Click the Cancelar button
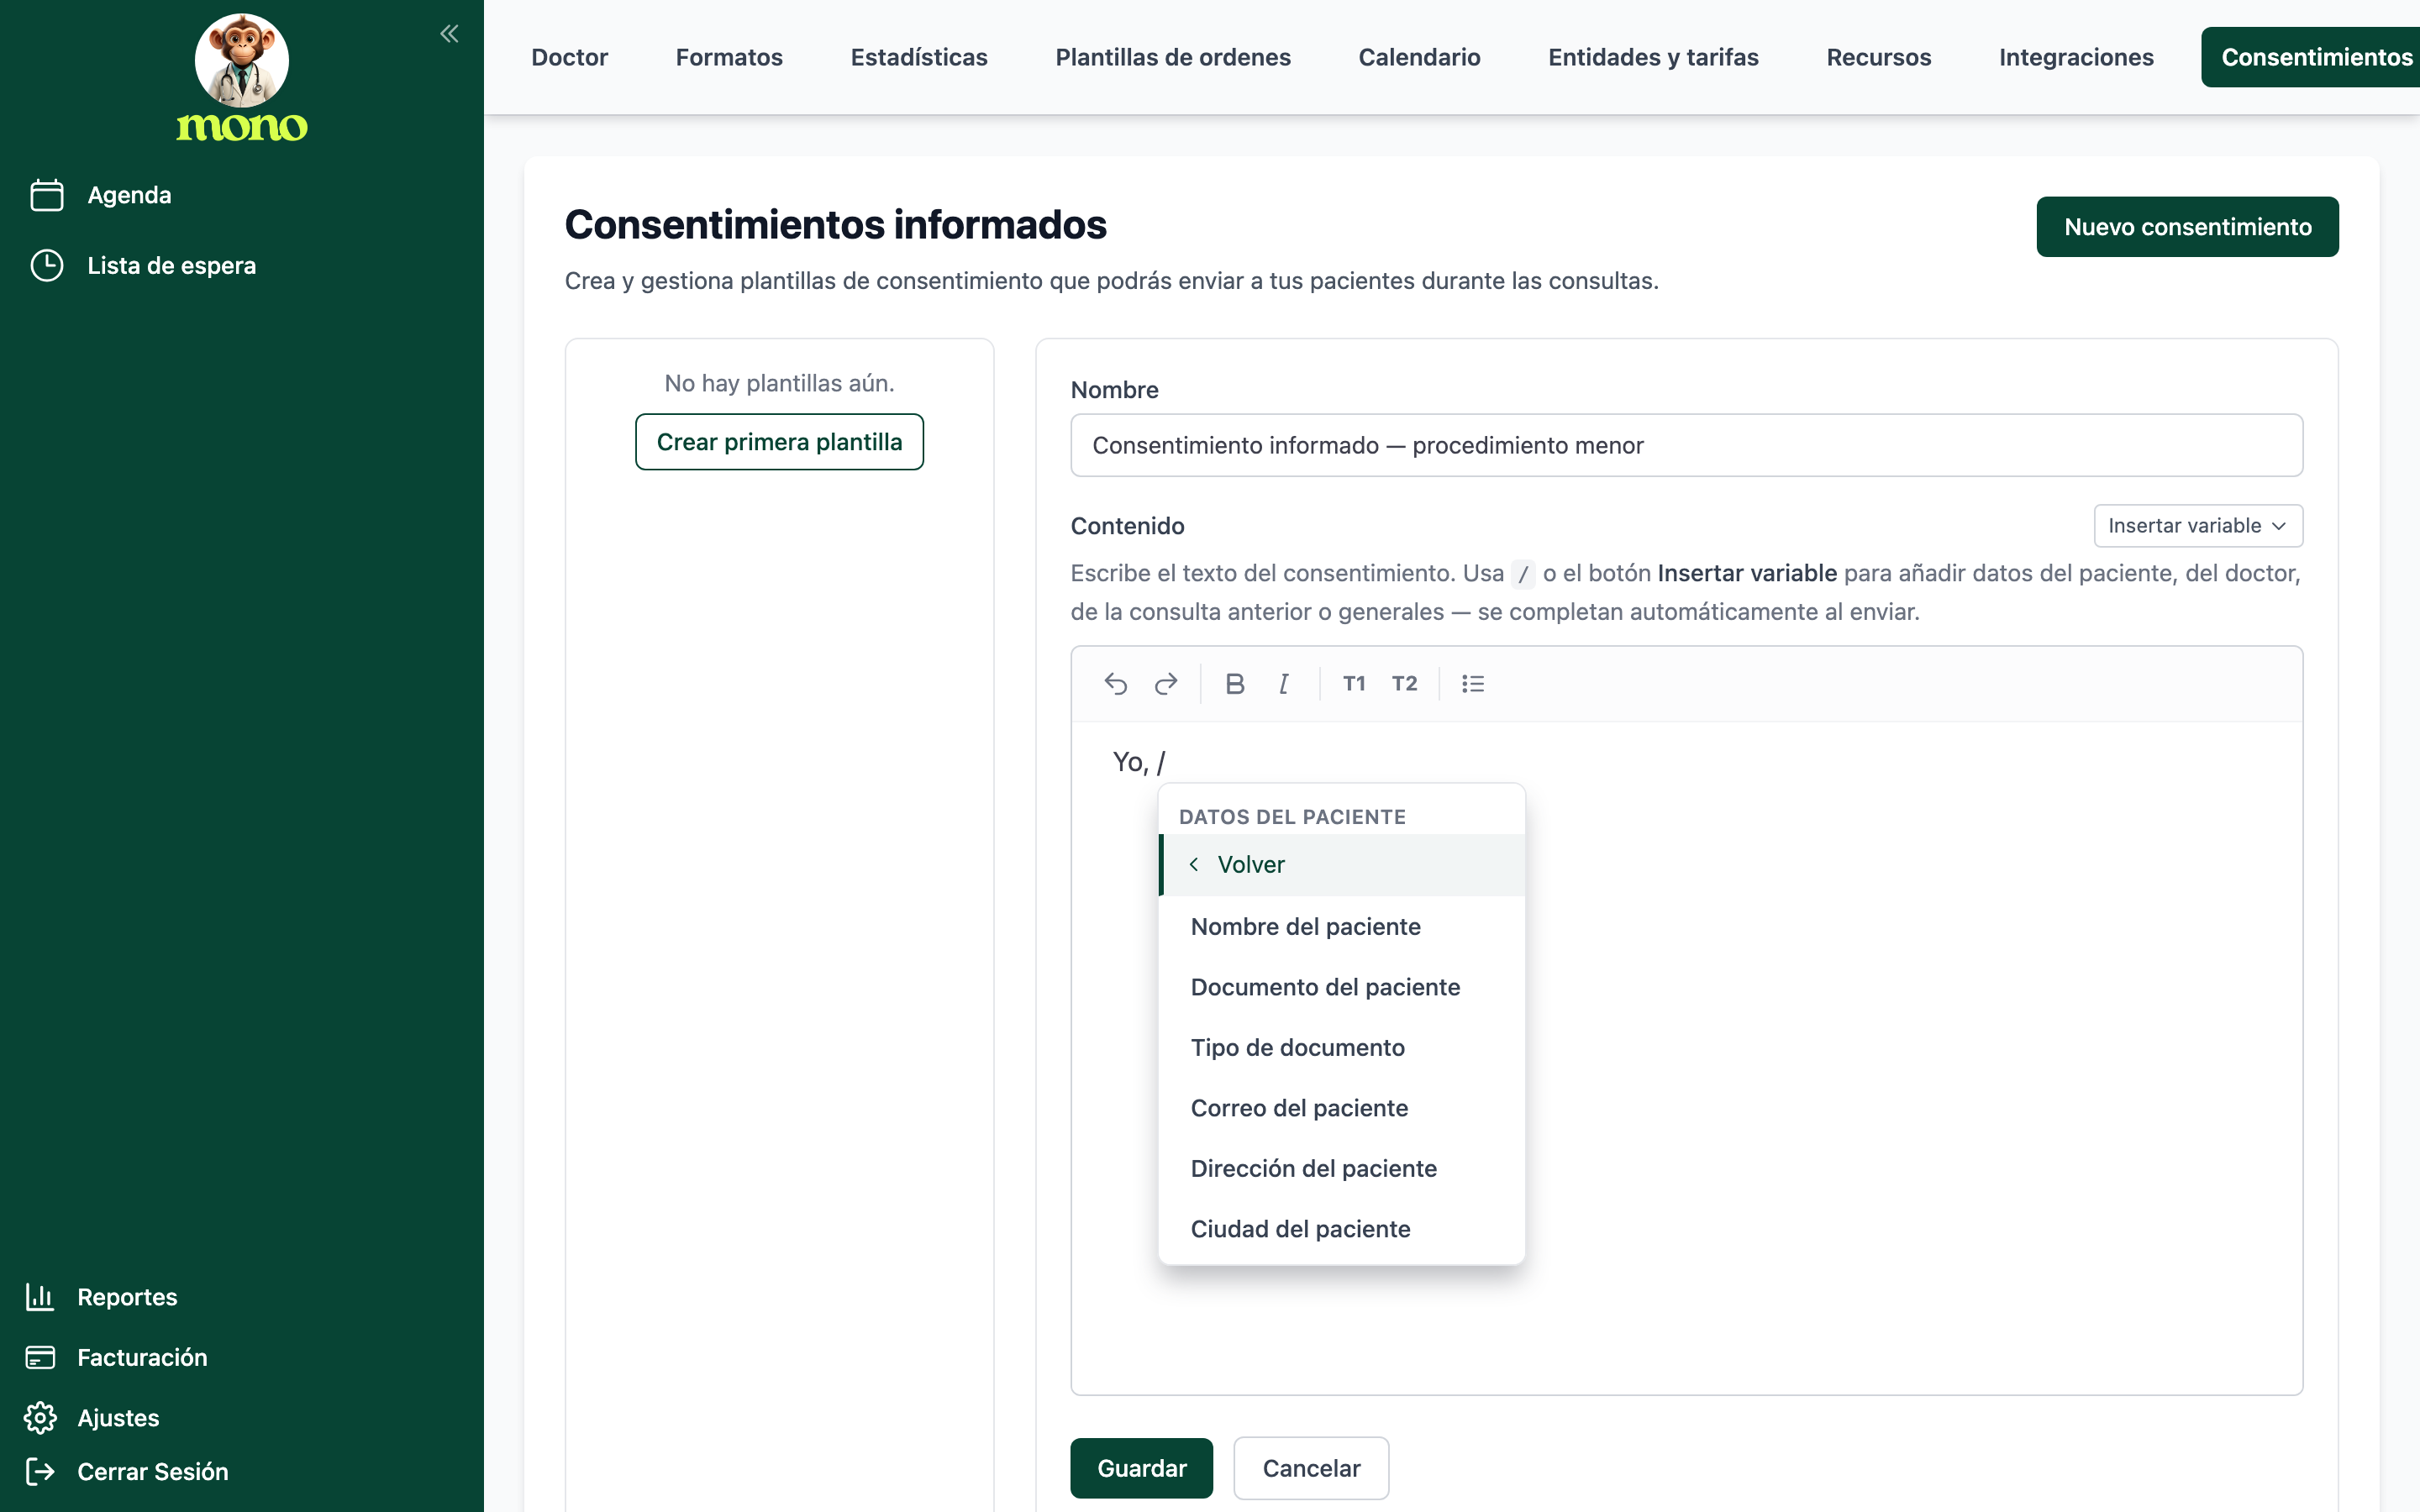The width and height of the screenshot is (2420, 1512). pos(1311,1468)
